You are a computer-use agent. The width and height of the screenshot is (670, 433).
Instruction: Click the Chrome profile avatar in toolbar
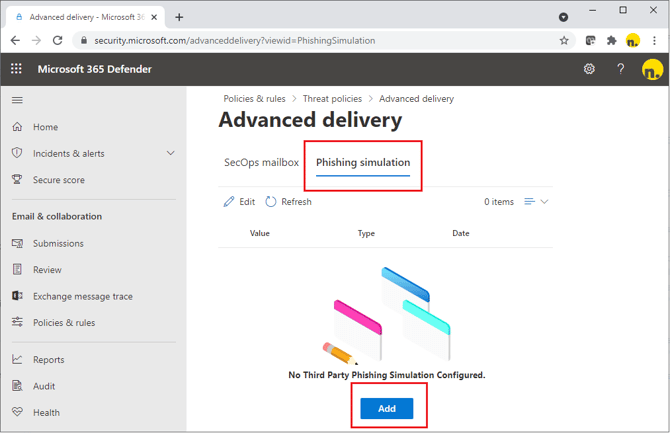point(633,41)
